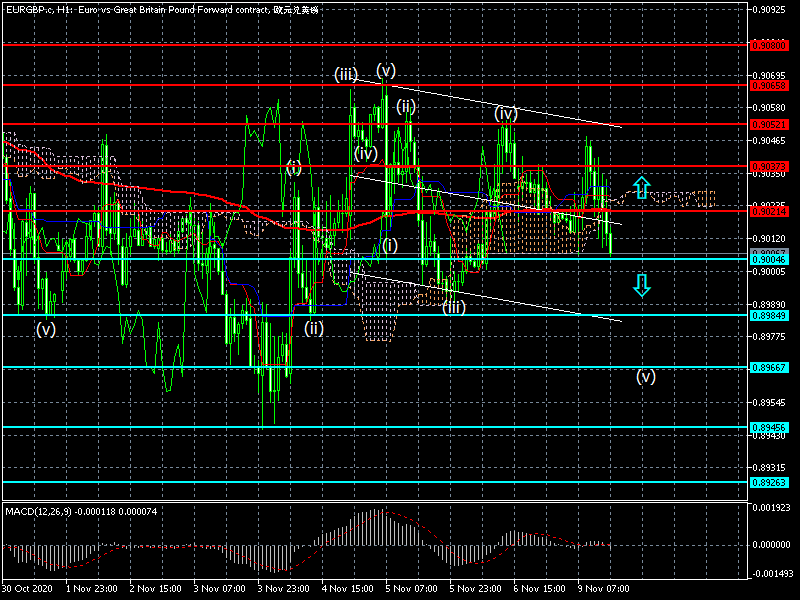Click the cyan up arrow on chart
The height and width of the screenshot is (600, 800).
point(642,186)
